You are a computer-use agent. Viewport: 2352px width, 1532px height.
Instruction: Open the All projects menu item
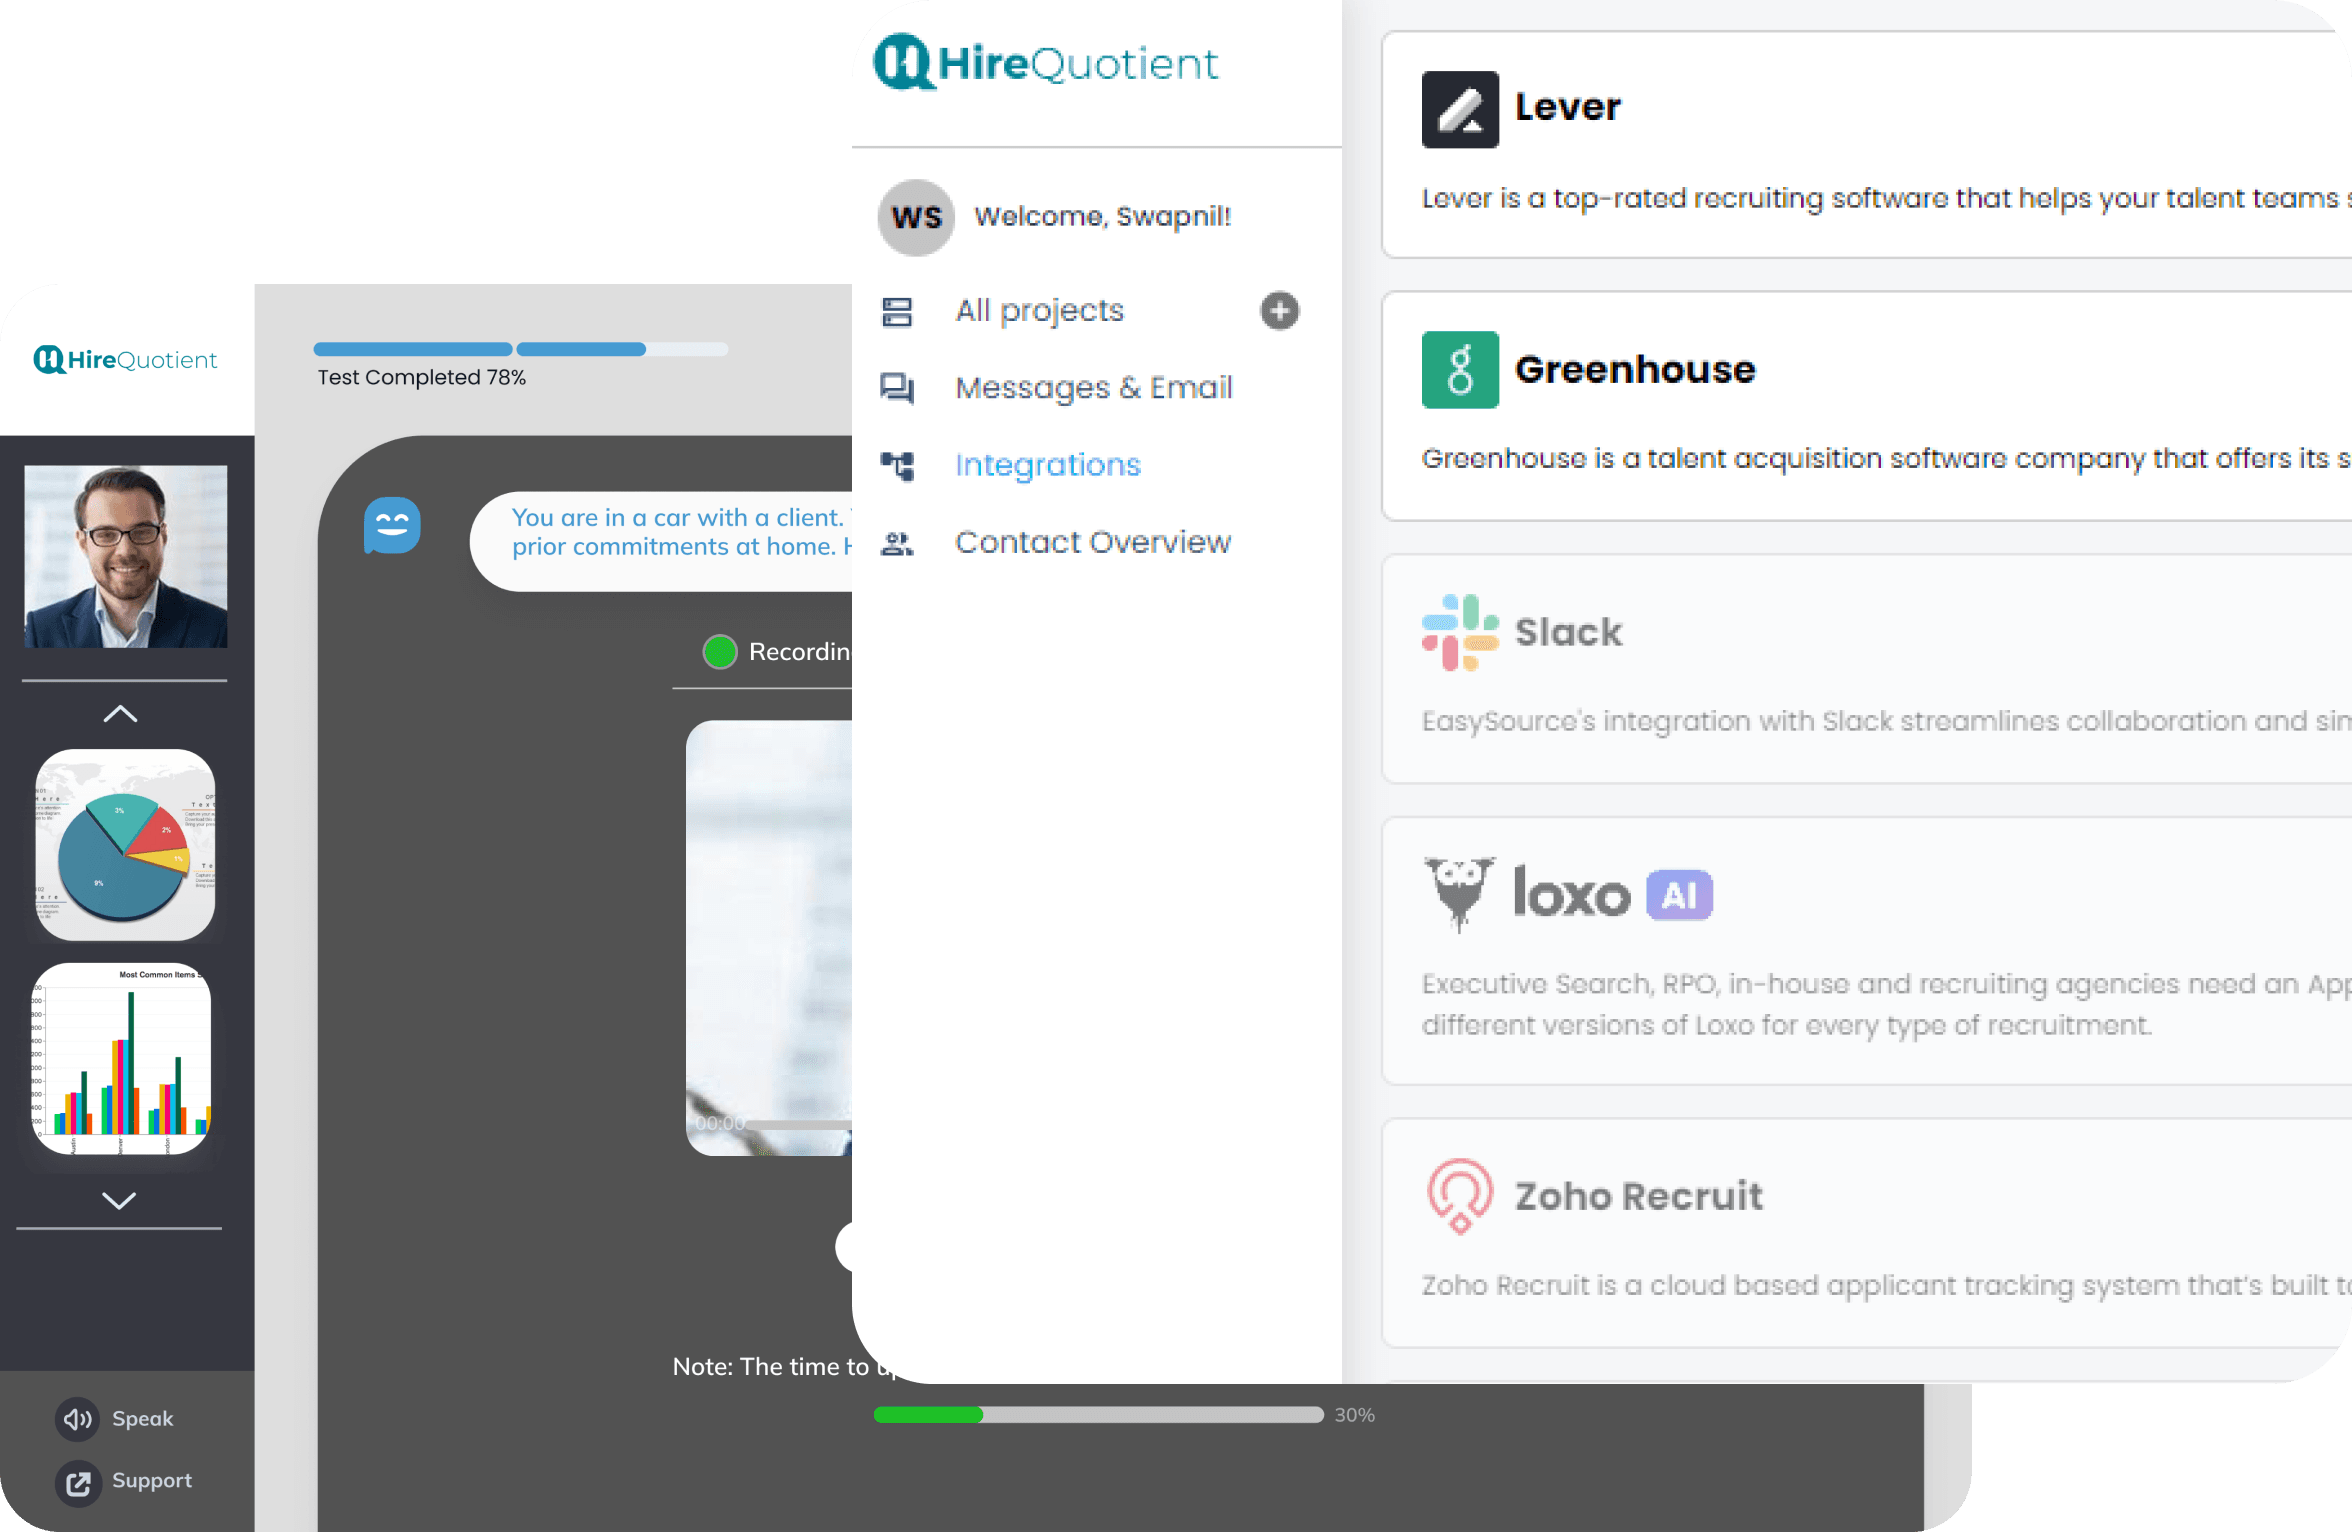point(1039,311)
